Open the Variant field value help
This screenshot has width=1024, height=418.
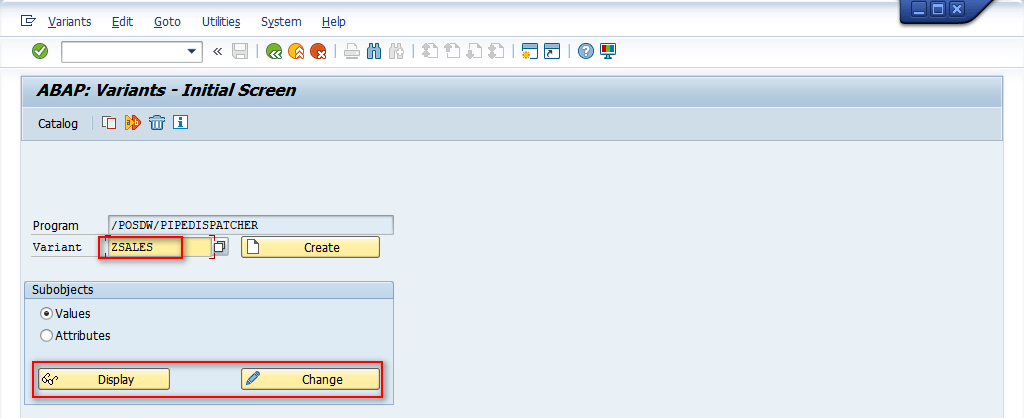(220, 247)
